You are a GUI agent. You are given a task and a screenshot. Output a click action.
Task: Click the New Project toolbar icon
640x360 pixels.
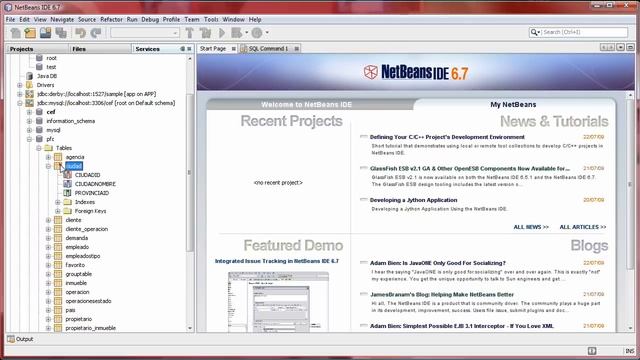click(x=30, y=33)
